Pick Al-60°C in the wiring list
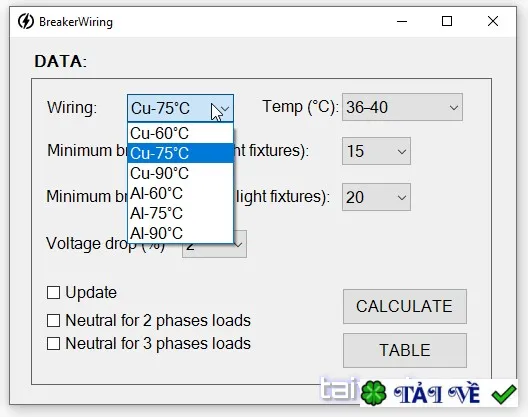 click(180, 193)
